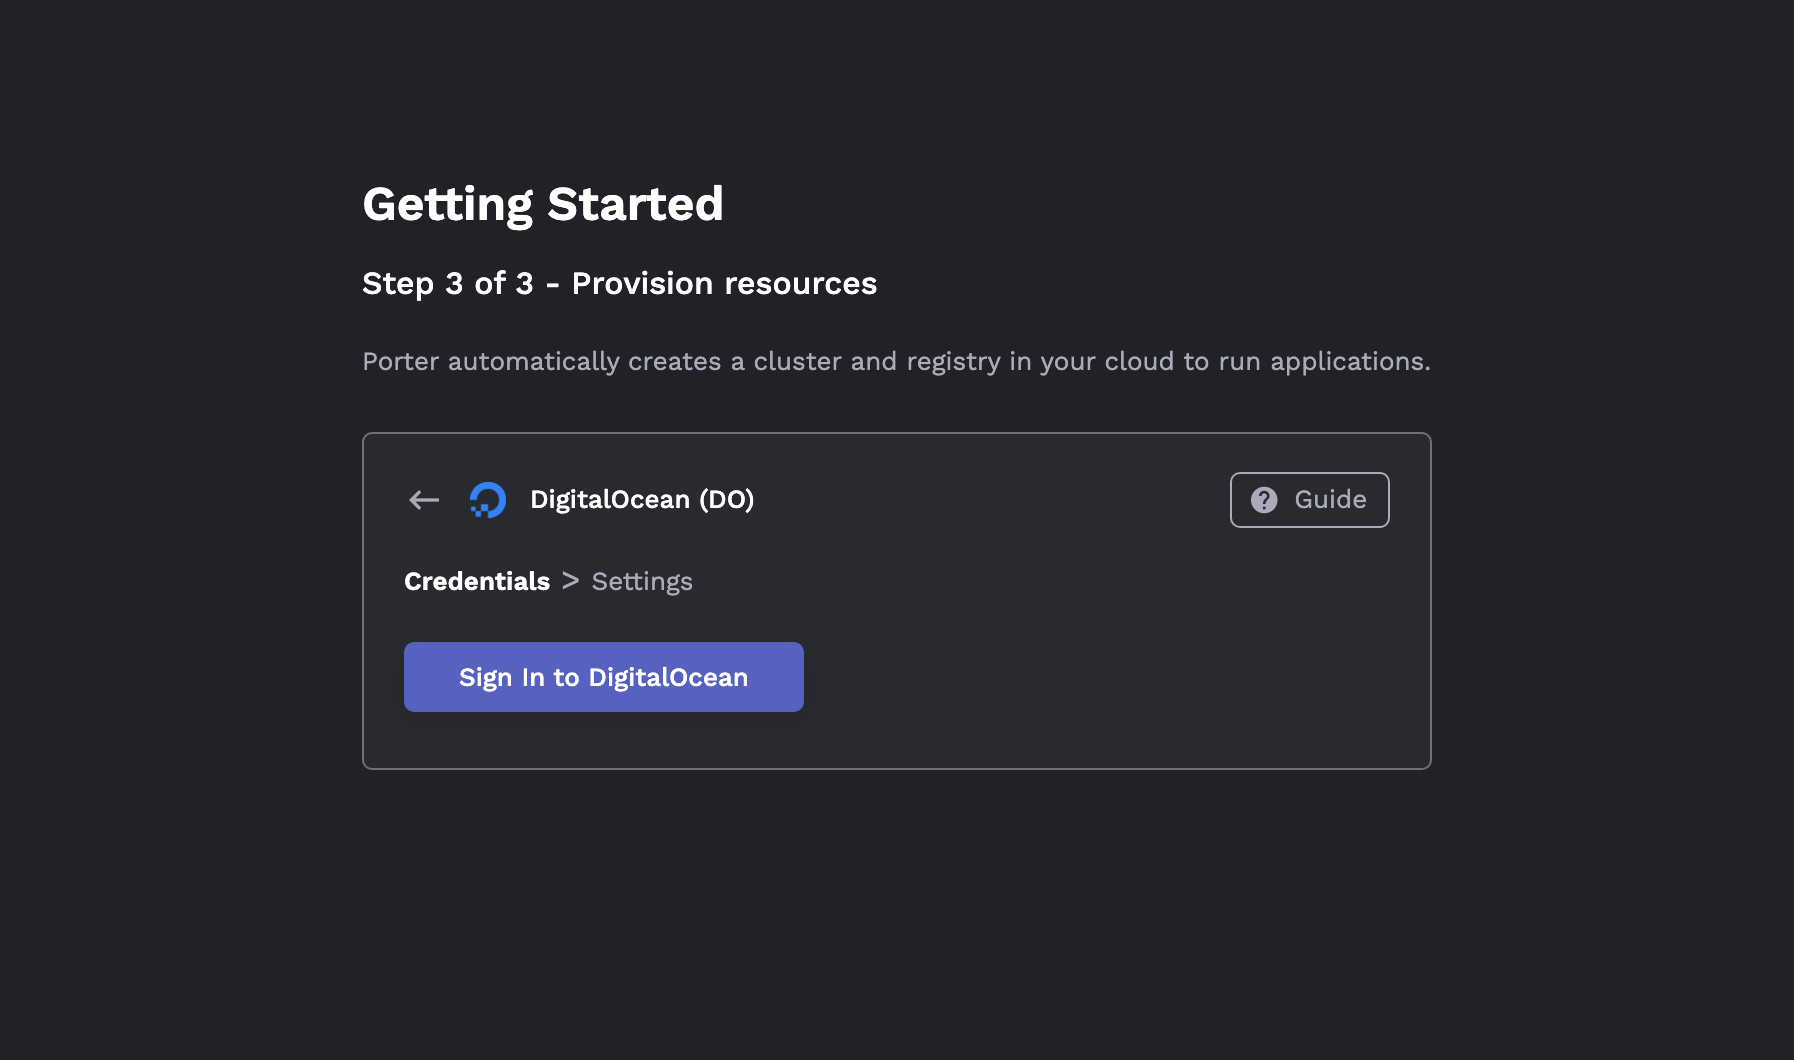Open the Guide button
The width and height of the screenshot is (1794, 1060).
1309,500
